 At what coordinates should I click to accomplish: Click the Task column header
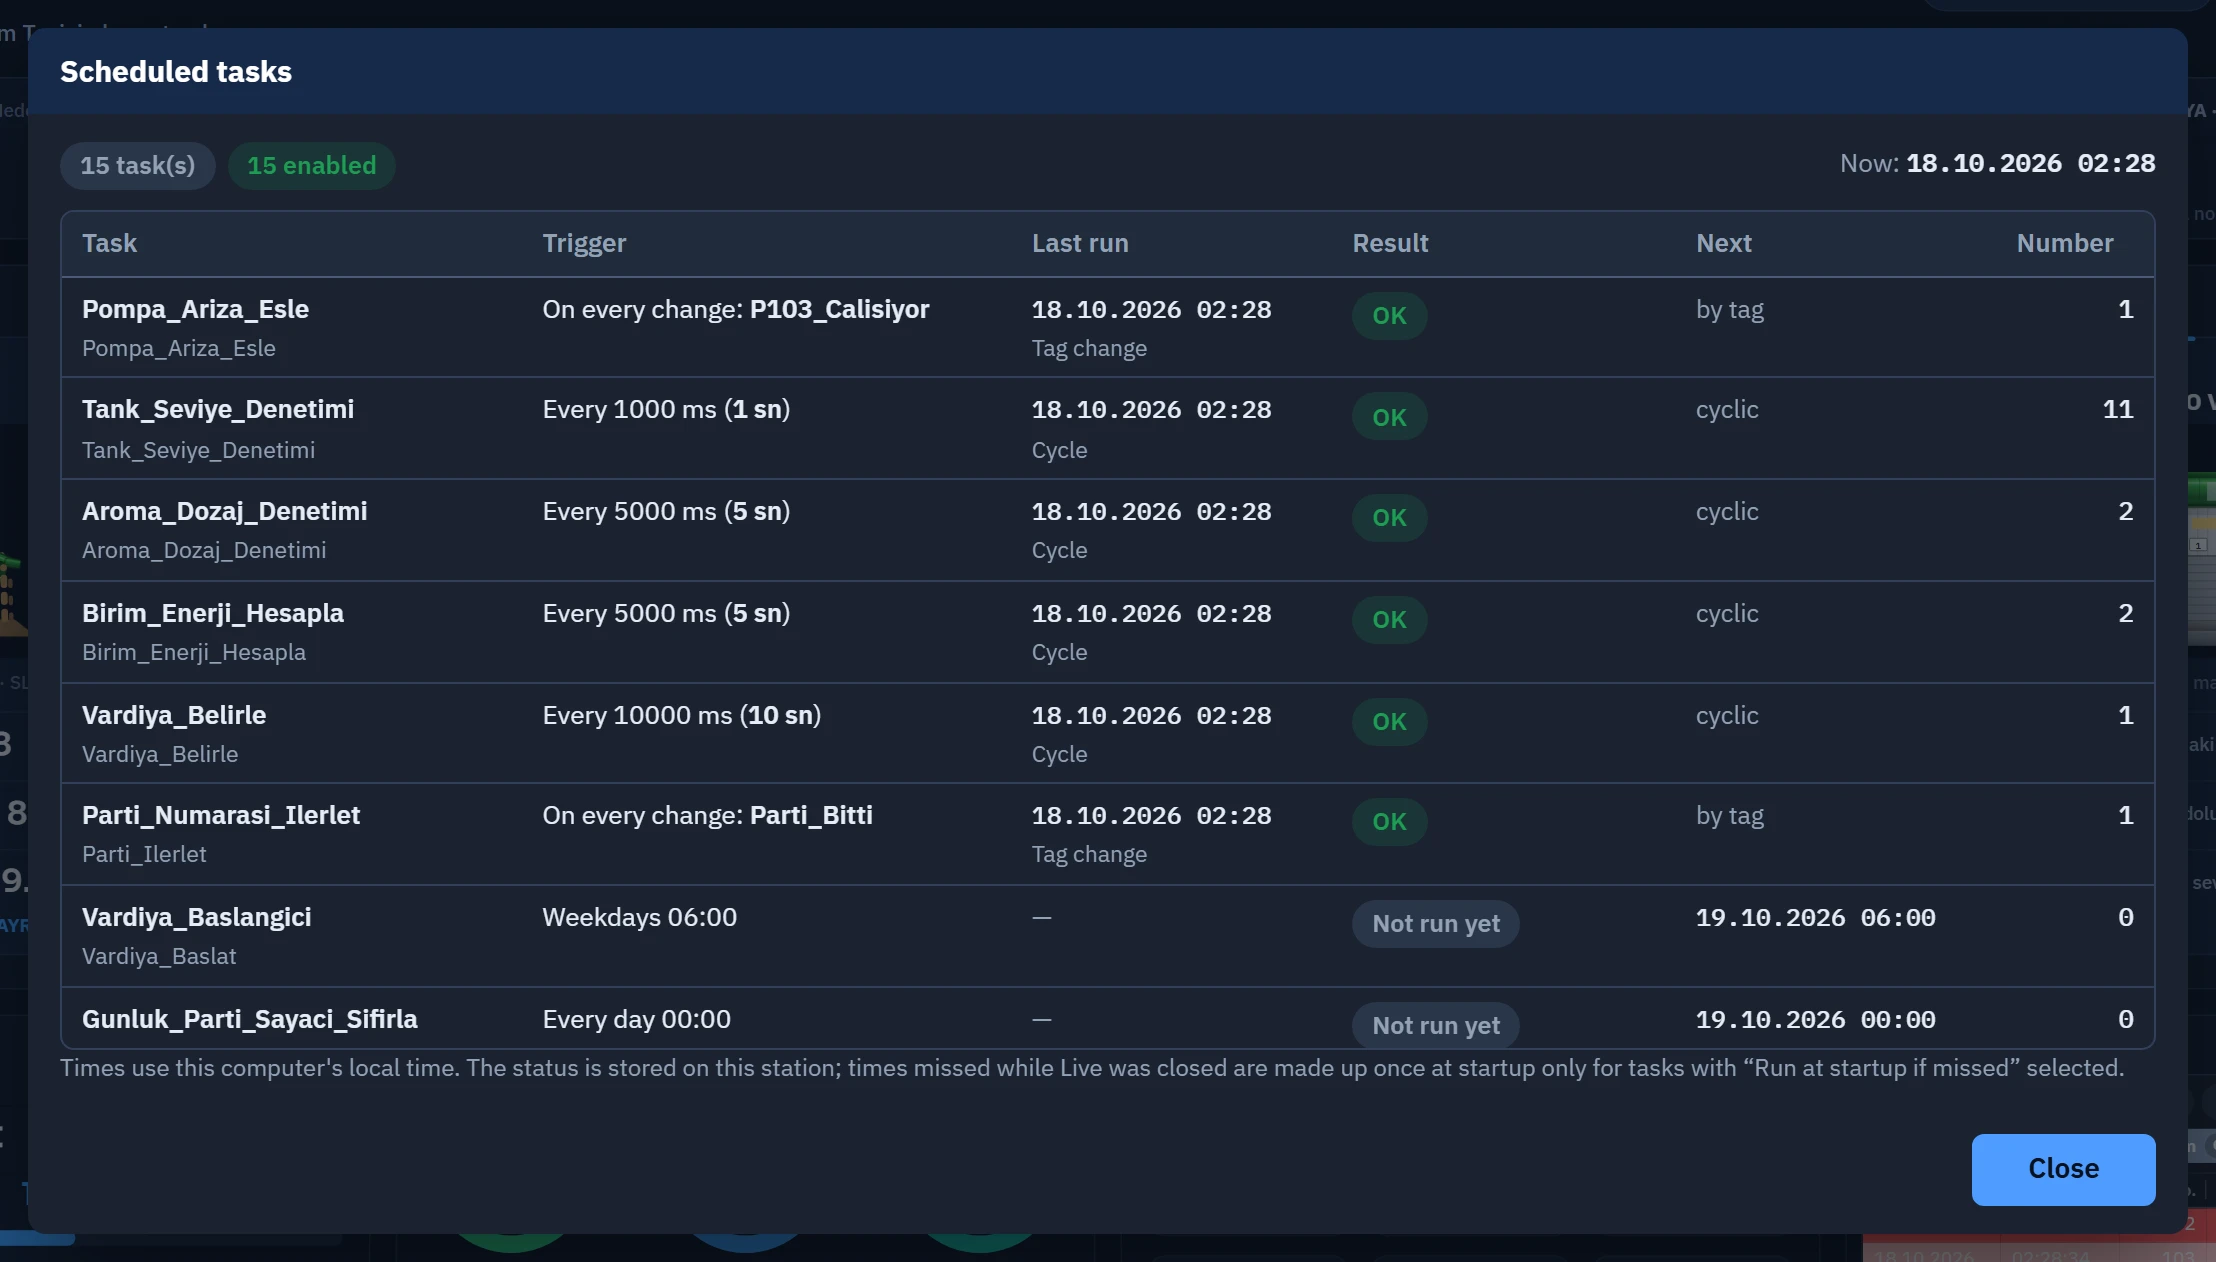tap(110, 243)
